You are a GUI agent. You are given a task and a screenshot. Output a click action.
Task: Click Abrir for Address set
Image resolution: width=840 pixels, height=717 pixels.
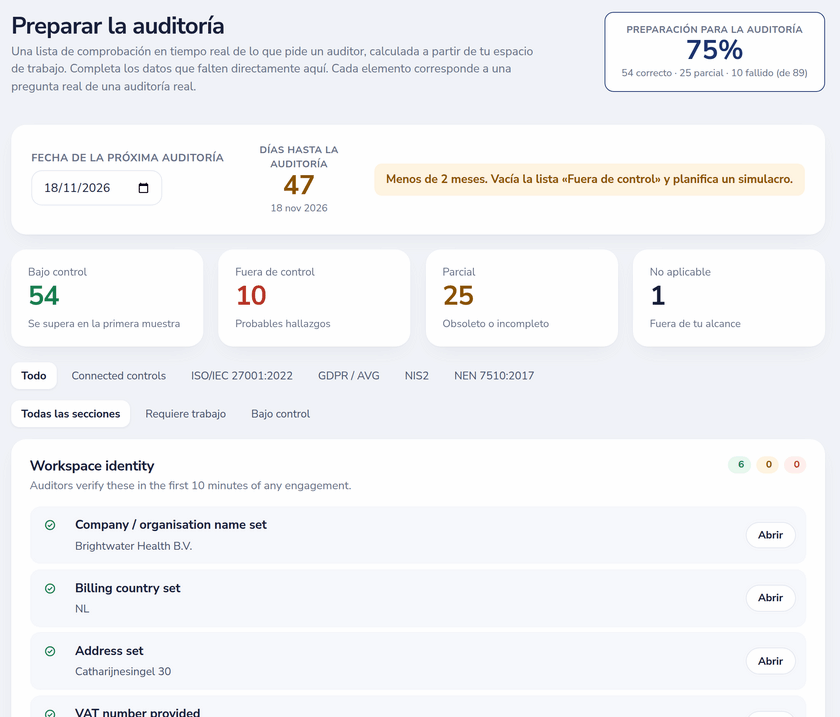[770, 661]
